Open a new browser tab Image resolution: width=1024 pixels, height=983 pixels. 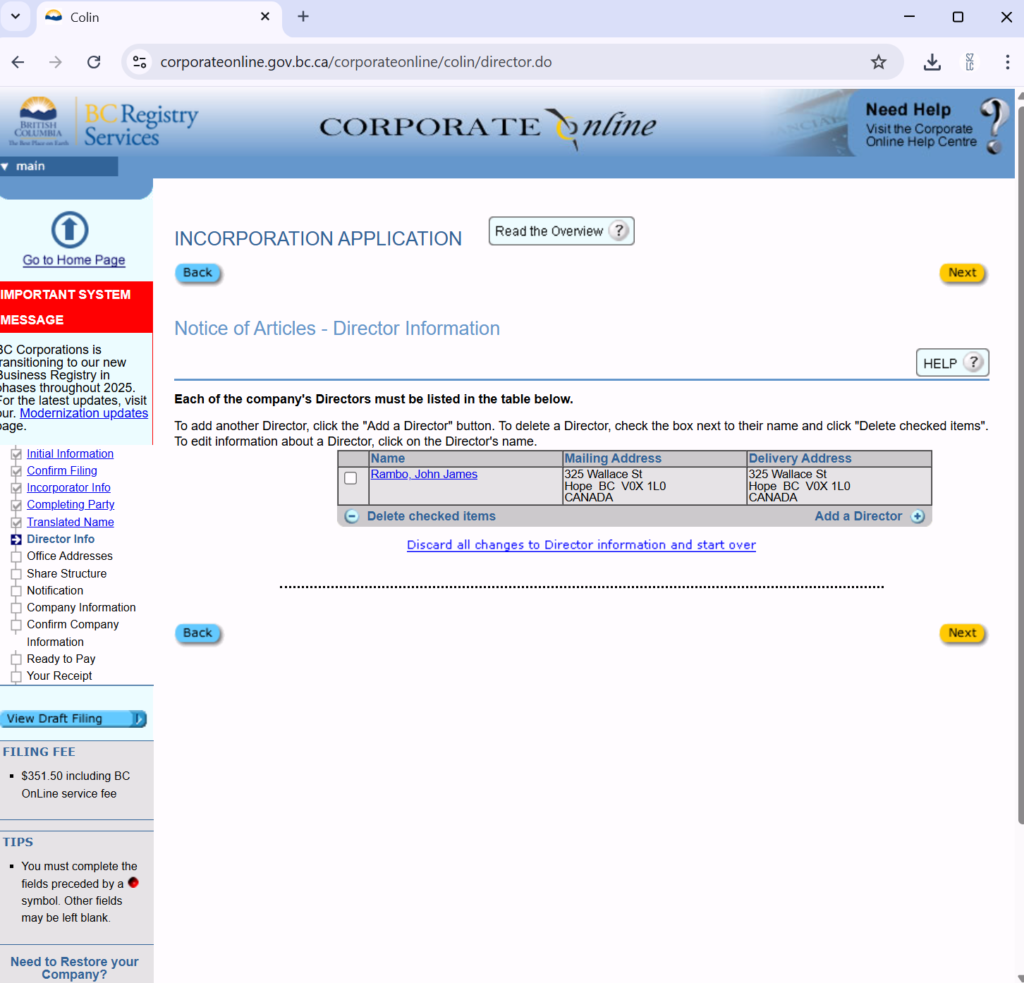pyautogui.click(x=303, y=17)
